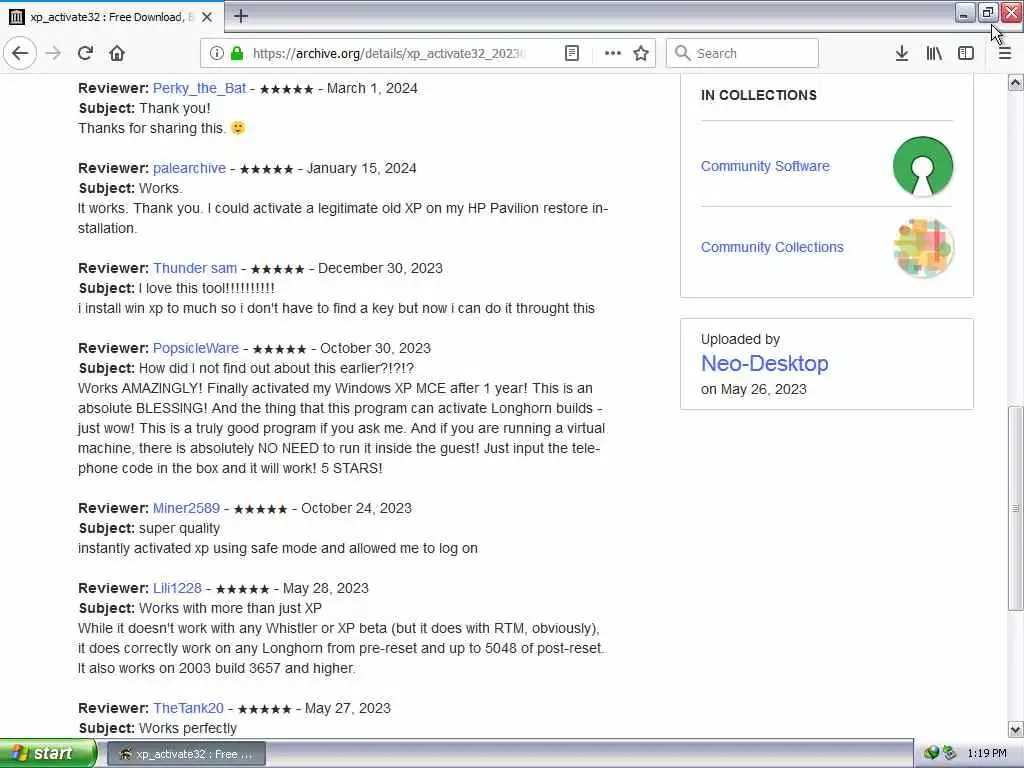1024x768 pixels.
Task: Click the green secure connection padlock
Action: [237, 53]
